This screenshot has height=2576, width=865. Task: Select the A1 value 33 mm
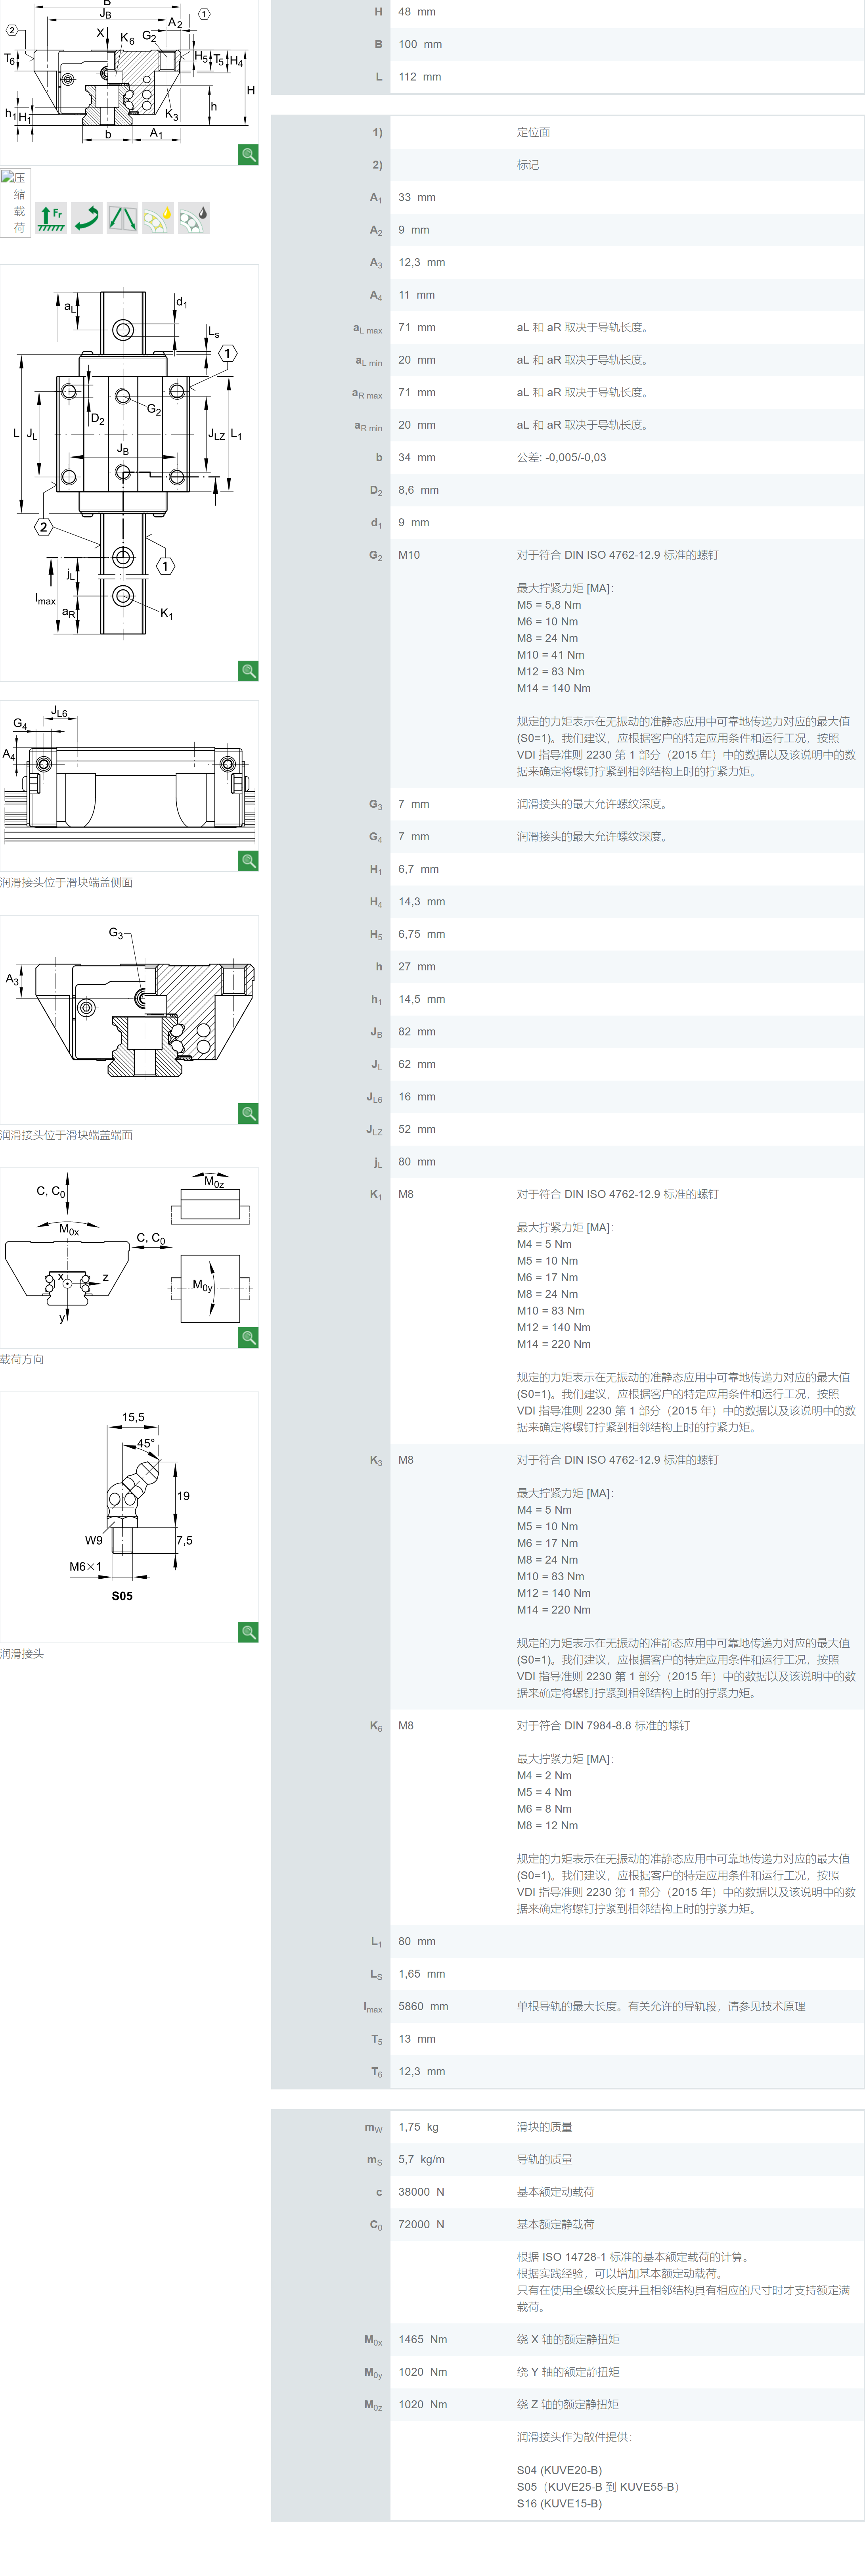(x=417, y=197)
